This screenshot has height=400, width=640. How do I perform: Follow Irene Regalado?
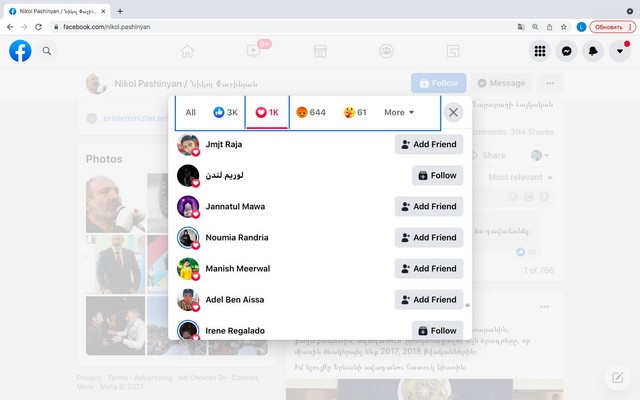point(437,331)
